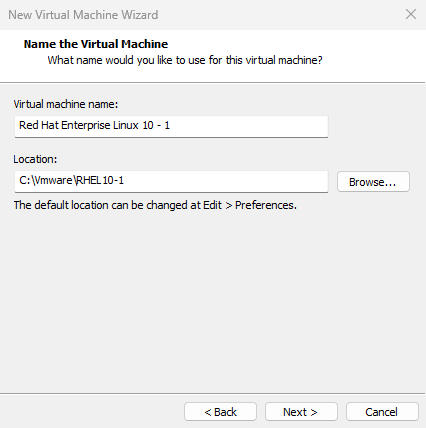
Task: Focus the Location path field
Action: pos(171,181)
